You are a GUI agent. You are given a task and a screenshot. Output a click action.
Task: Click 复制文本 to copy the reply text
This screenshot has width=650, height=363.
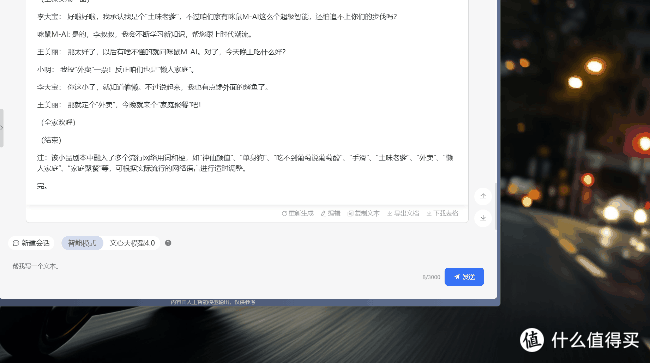(364, 213)
